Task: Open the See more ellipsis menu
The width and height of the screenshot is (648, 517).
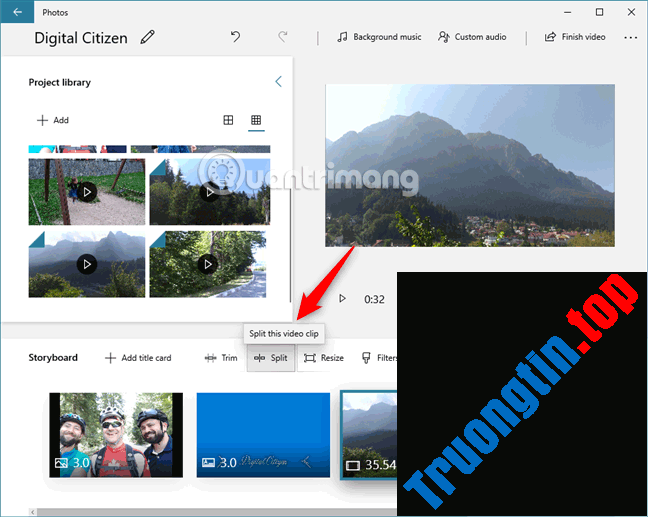Action: (630, 37)
